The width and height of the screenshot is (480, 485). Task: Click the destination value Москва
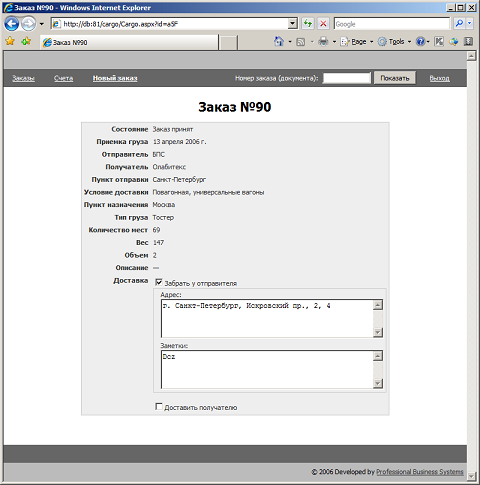(x=164, y=205)
